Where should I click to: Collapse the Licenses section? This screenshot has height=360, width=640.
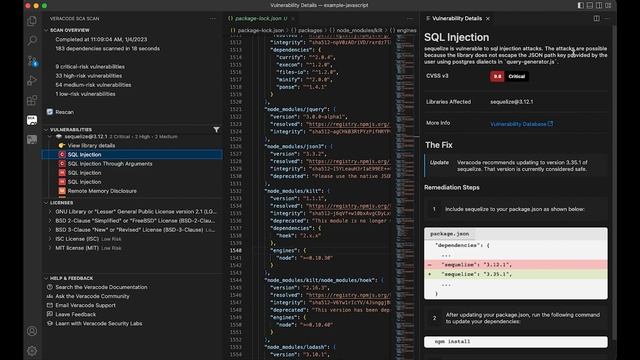46,202
